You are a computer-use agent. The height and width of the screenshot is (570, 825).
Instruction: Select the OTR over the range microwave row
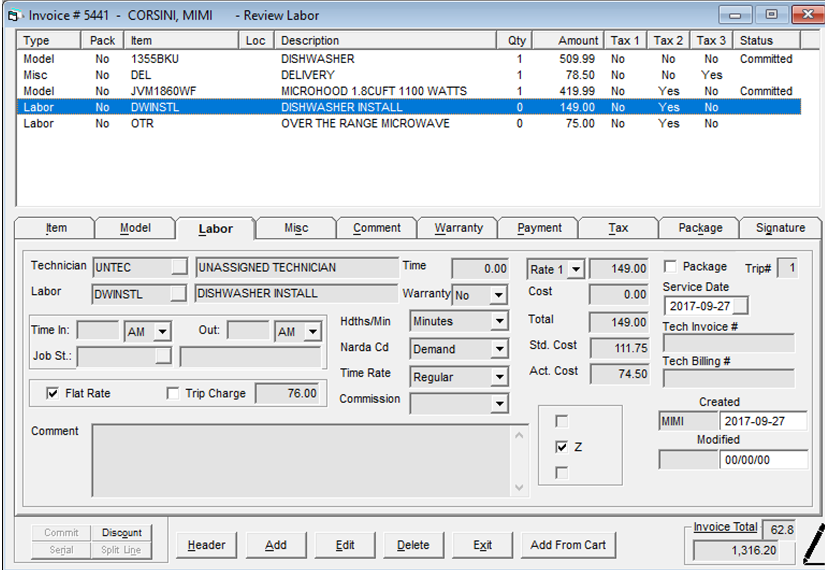click(x=409, y=124)
